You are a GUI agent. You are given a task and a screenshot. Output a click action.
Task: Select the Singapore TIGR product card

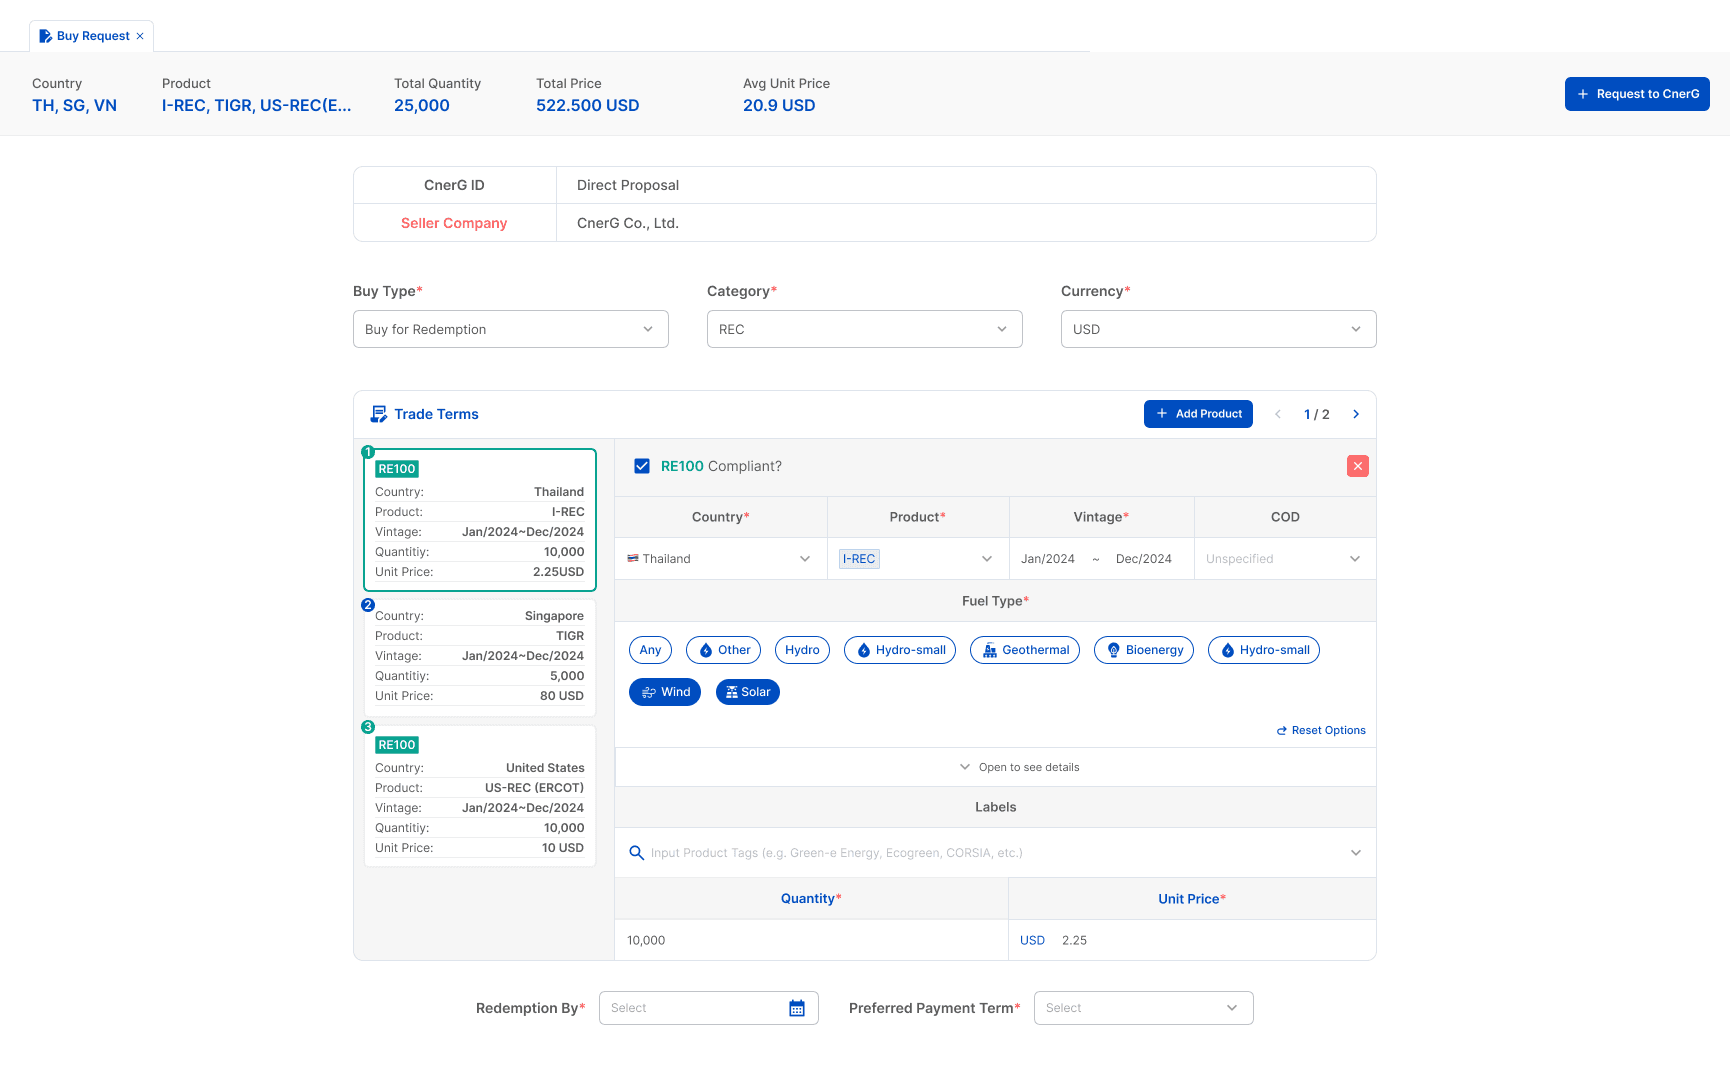pos(479,656)
